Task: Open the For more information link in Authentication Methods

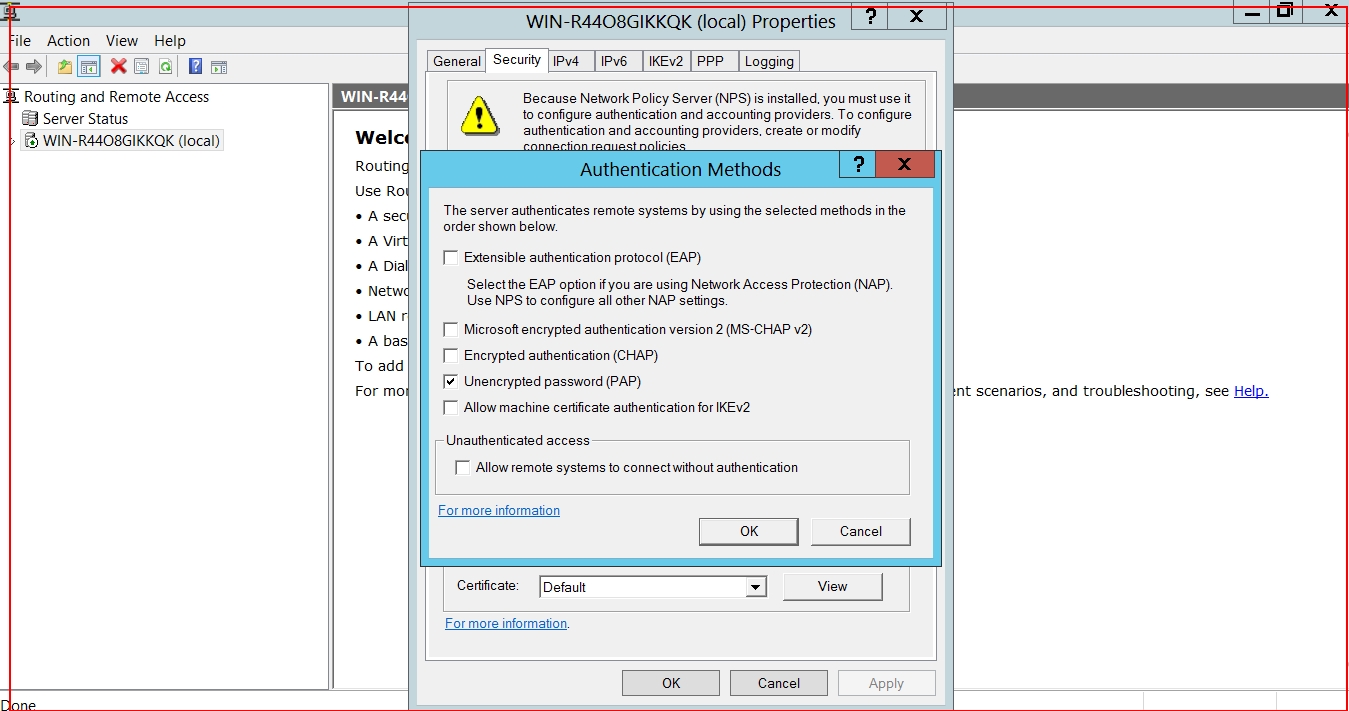Action: point(499,511)
